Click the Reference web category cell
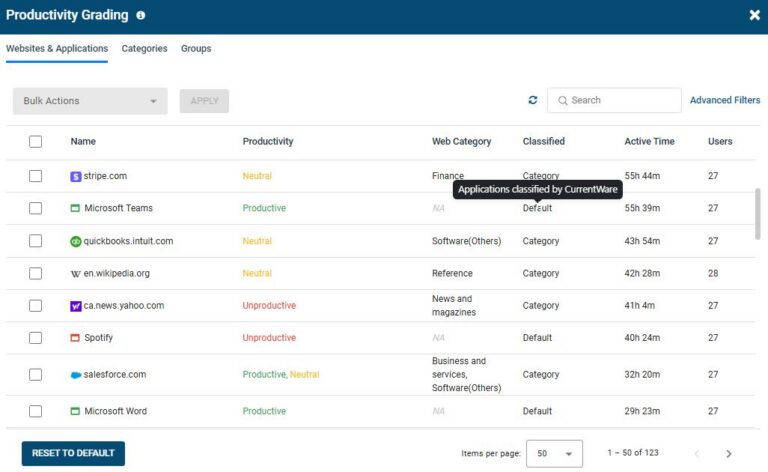Image resolution: width=768 pixels, height=472 pixels. coord(452,273)
